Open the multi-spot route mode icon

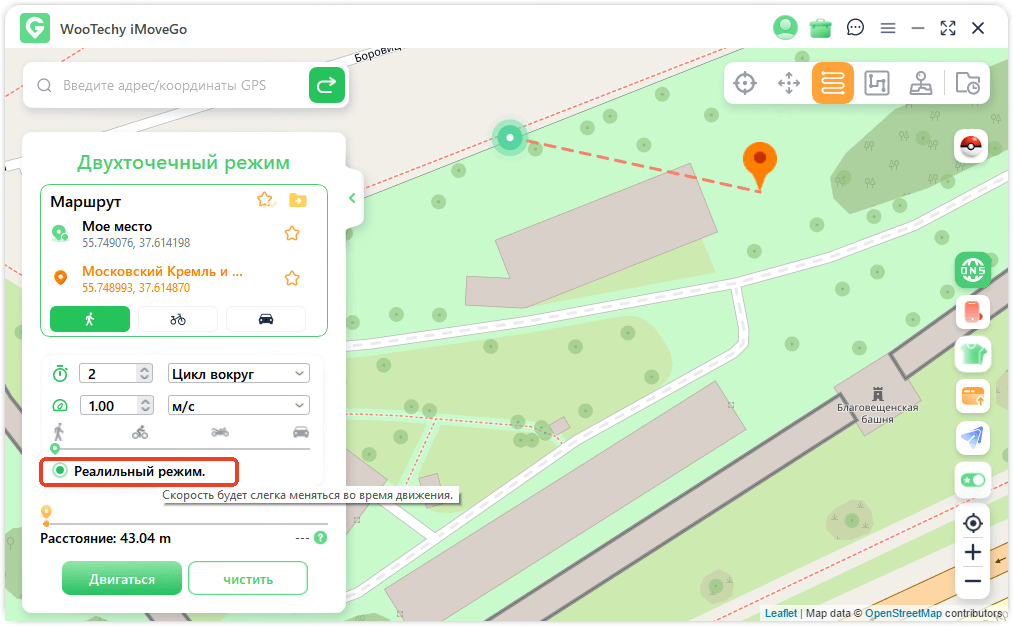877,84
